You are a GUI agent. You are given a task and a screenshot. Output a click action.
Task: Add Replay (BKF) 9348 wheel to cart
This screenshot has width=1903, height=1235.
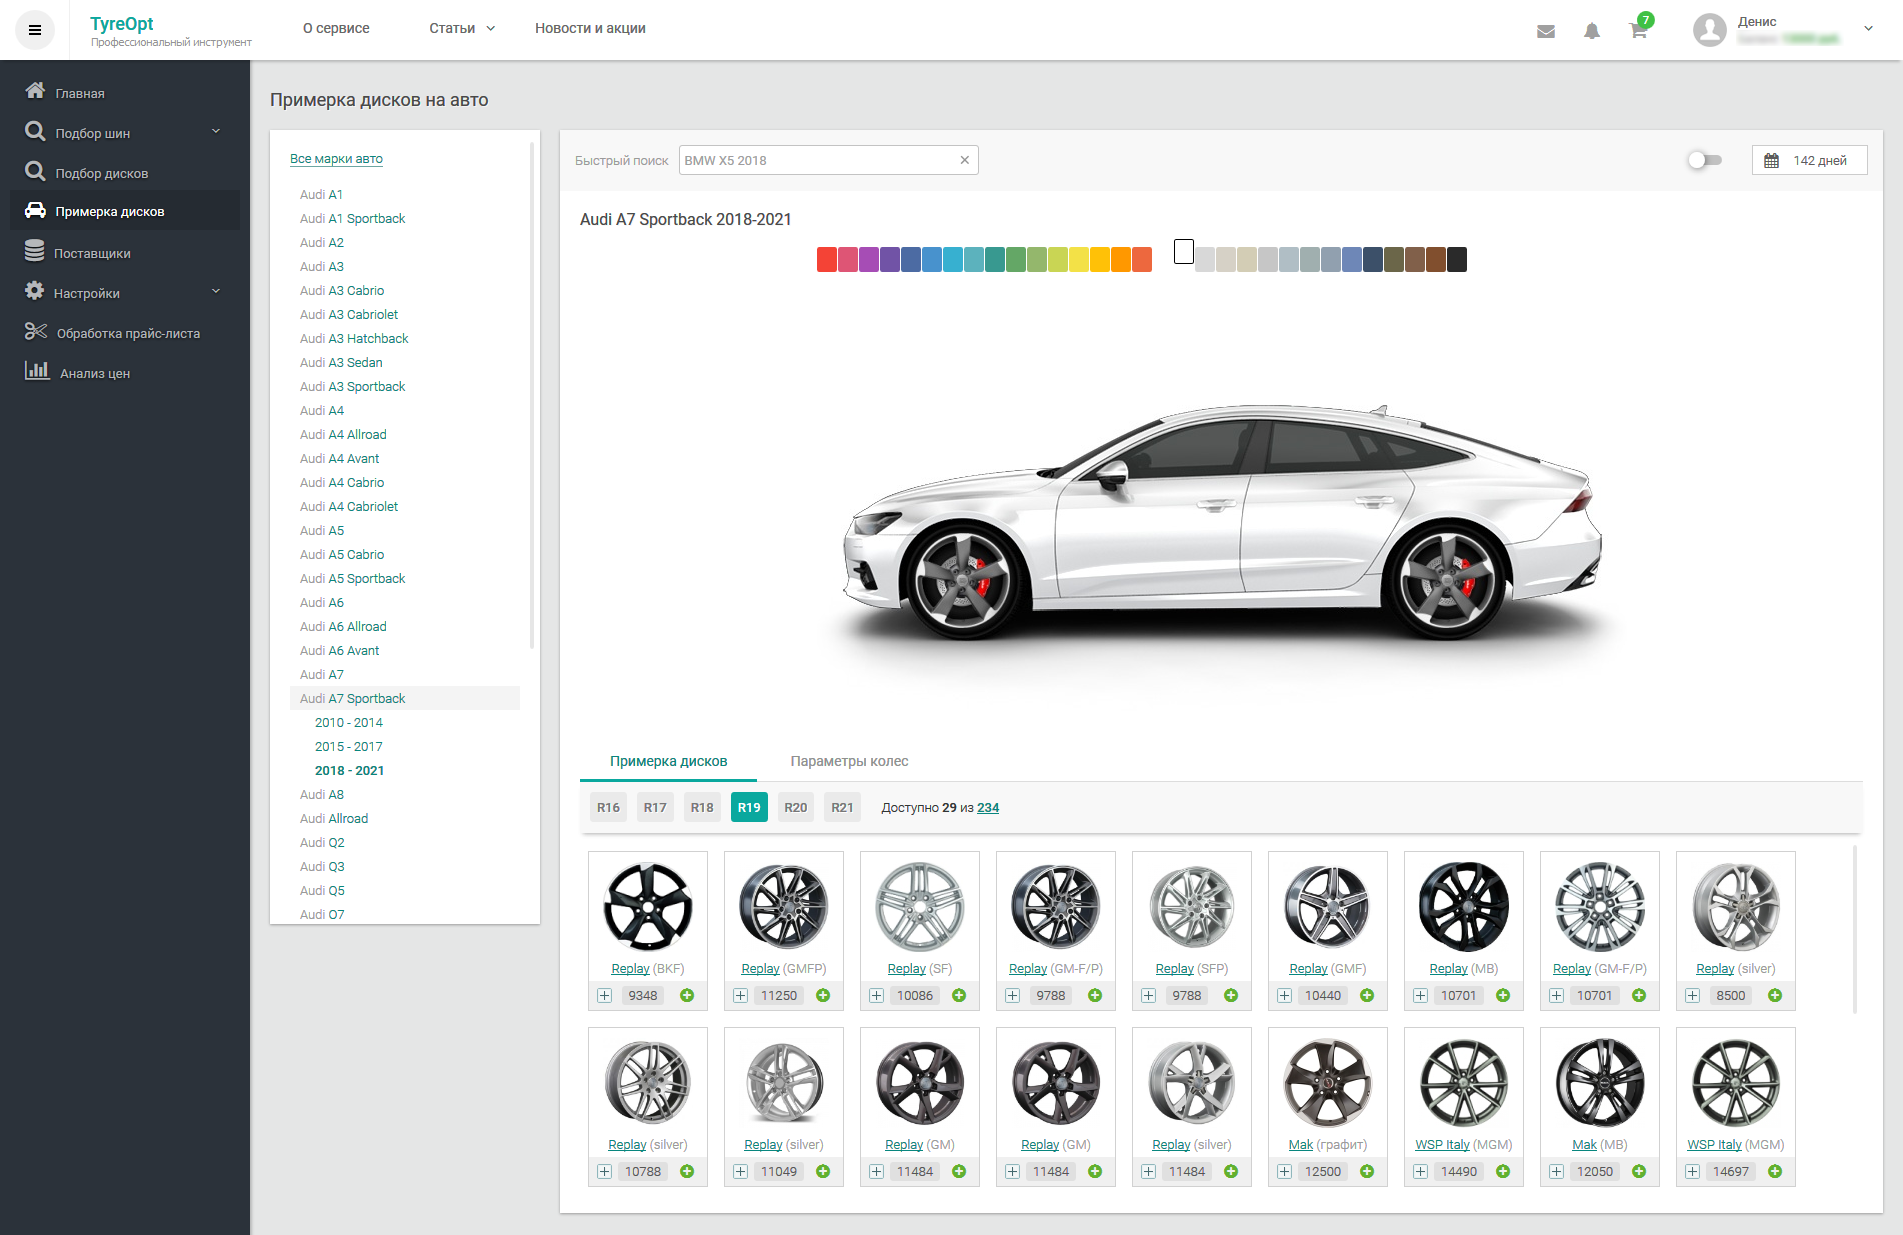click(687, 995)
